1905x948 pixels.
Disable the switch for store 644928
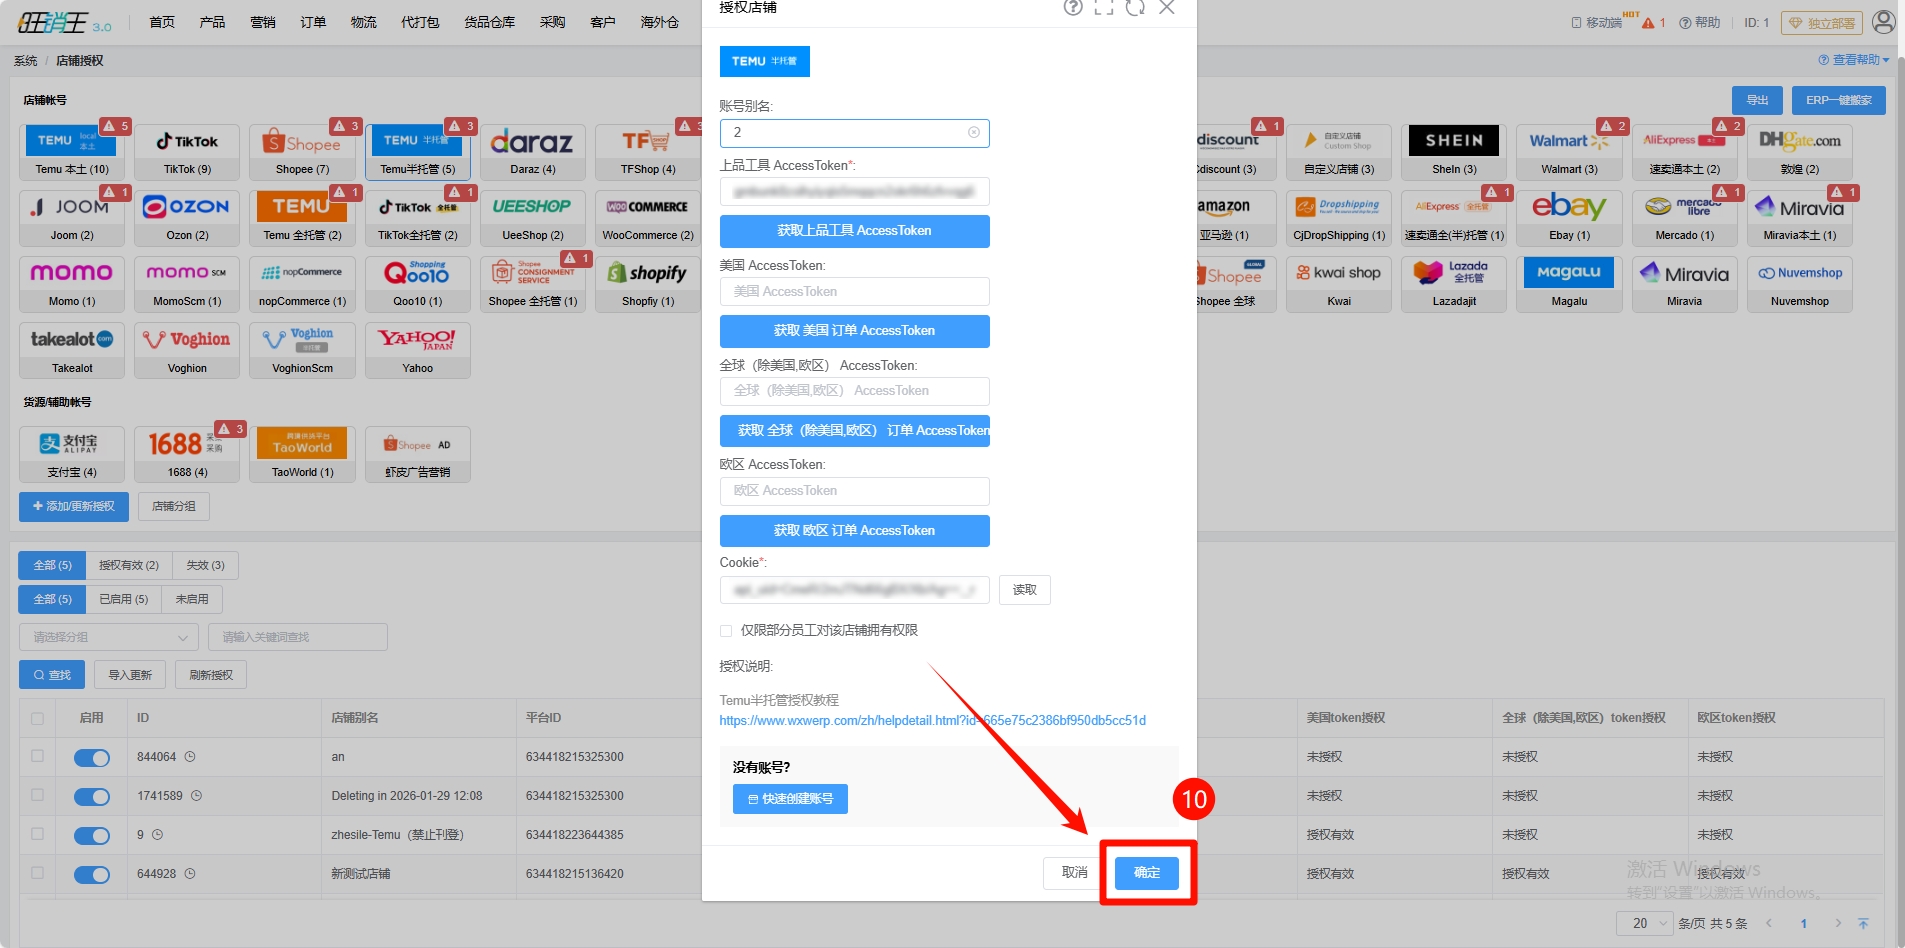[x=92, y=875]
